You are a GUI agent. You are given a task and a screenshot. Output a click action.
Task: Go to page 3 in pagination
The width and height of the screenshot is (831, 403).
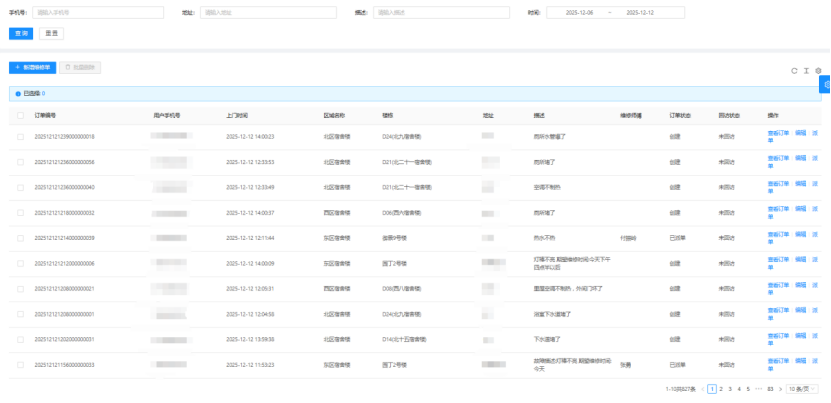pyautogui.click(x=730, y=388)
